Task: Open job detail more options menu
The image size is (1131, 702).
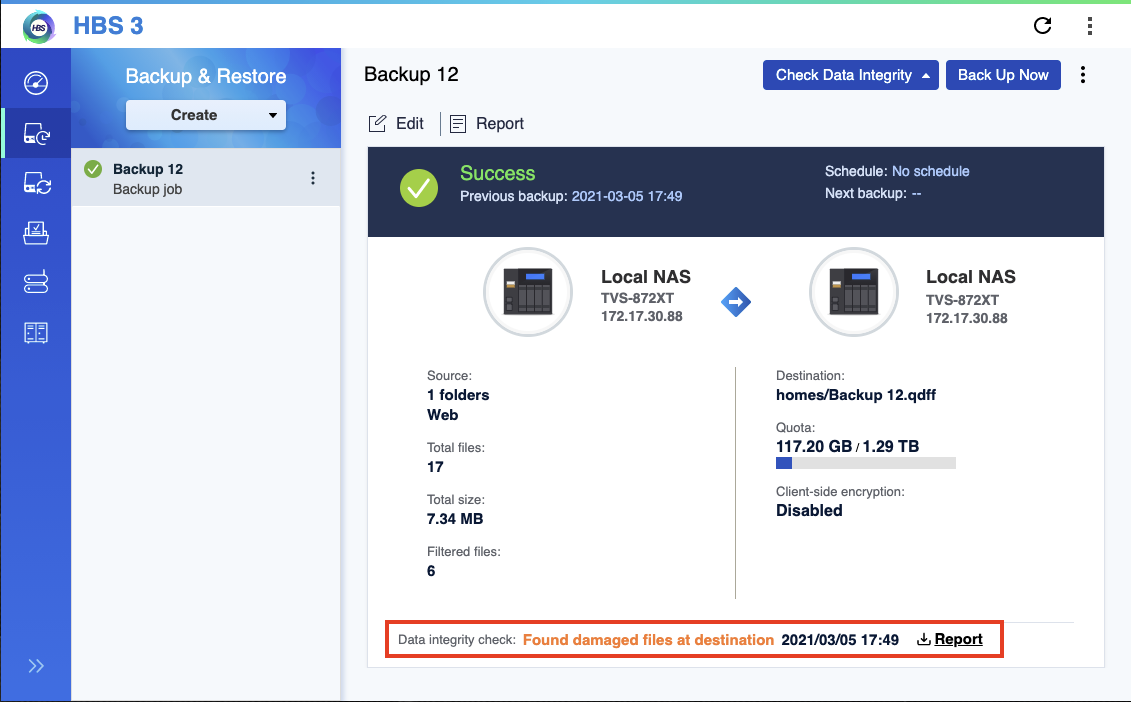Action: click(x=1083, y=75)
